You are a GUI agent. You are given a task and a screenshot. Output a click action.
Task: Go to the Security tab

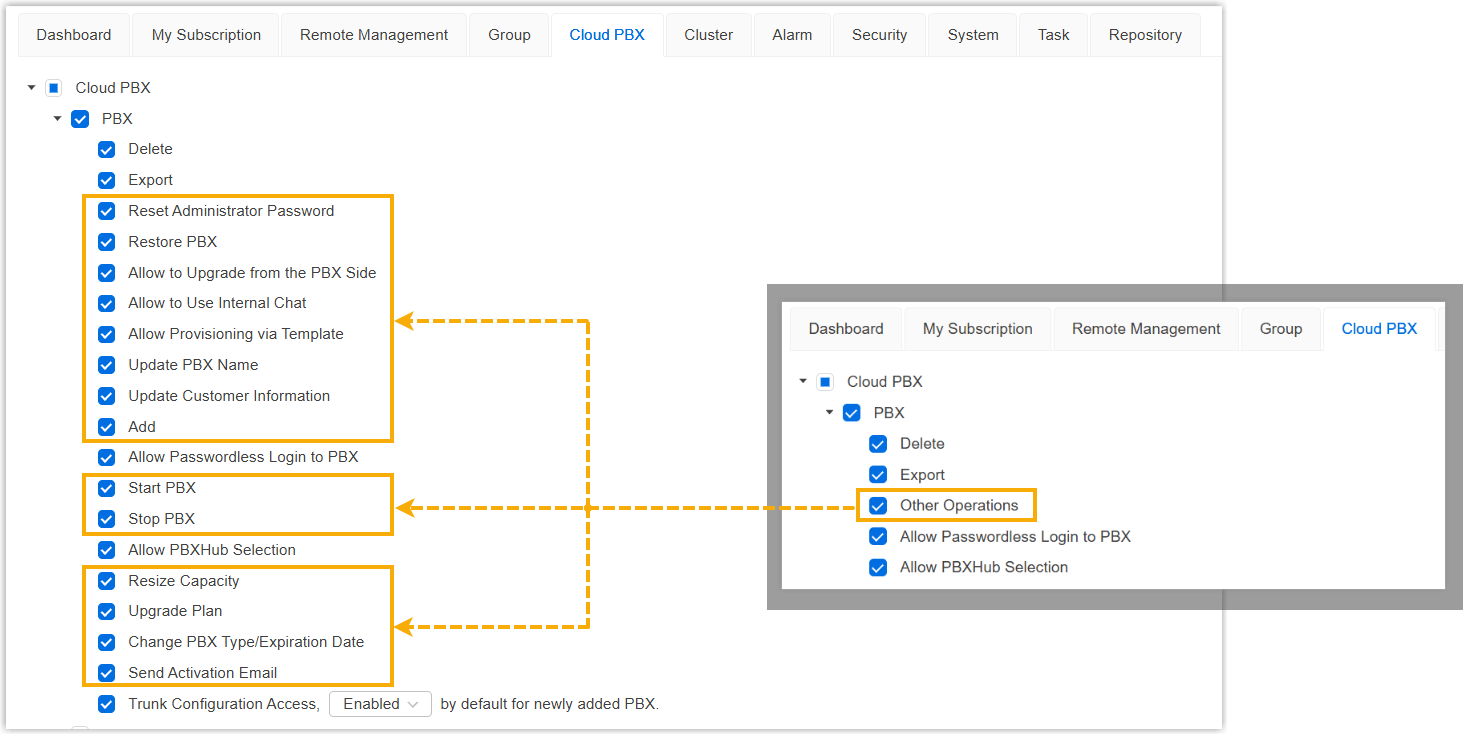coord(879,35)
